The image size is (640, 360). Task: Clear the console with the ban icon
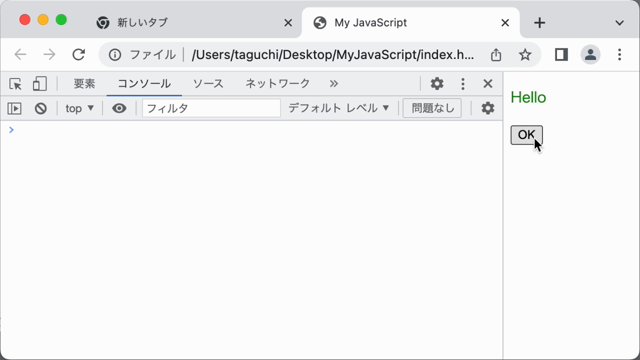click(x=40, y=108)
